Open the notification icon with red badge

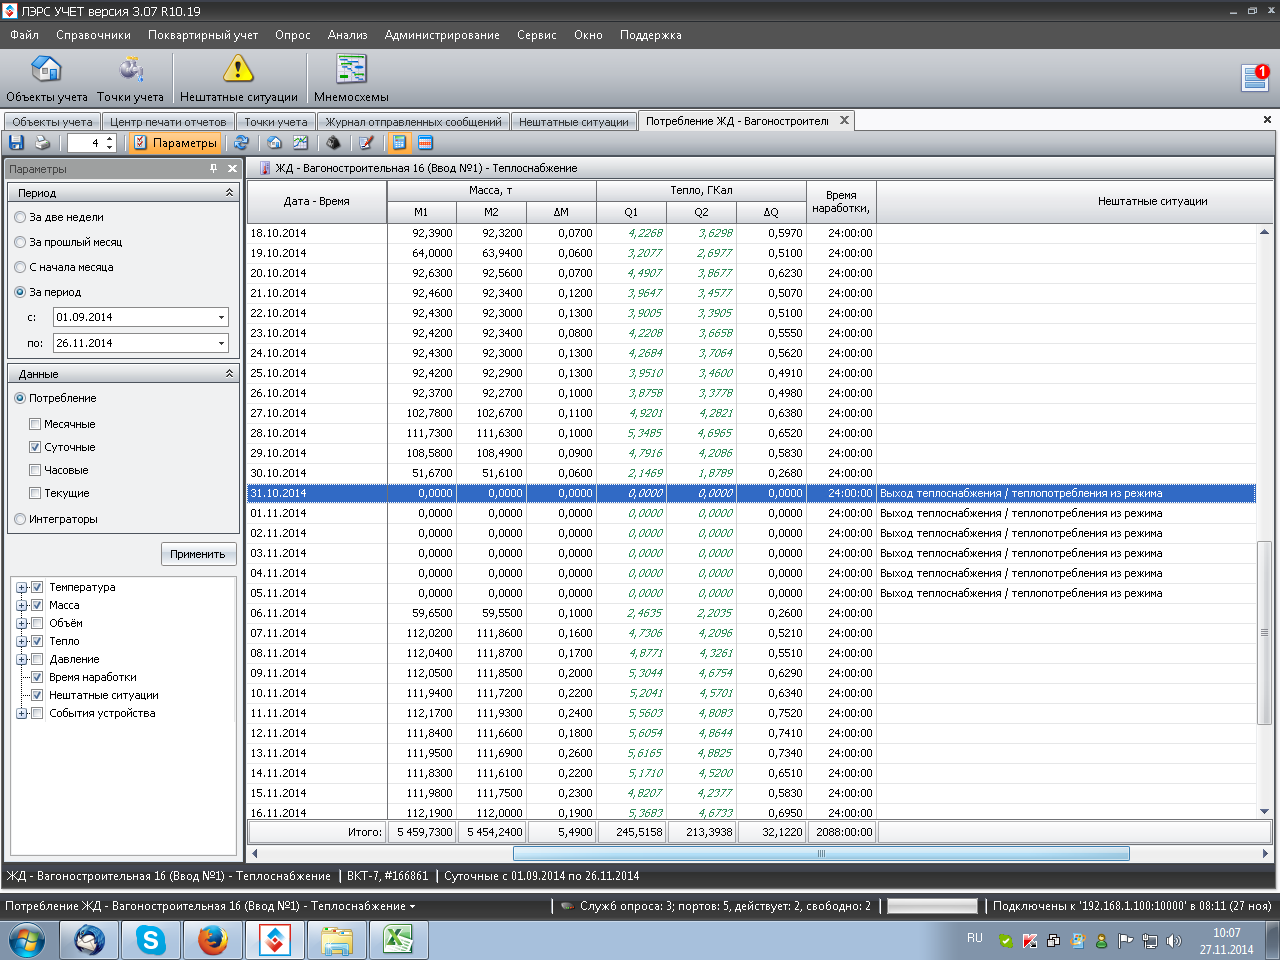tap(1255, 77)
